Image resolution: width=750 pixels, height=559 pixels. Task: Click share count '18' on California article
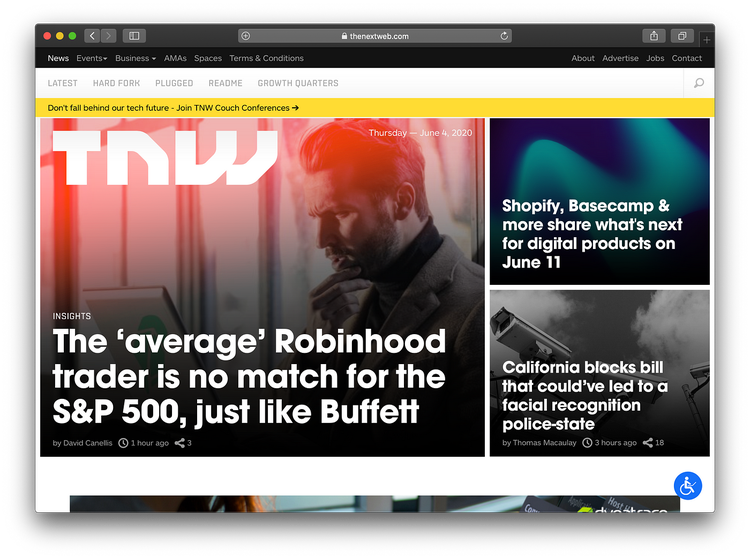pos(660,443)
